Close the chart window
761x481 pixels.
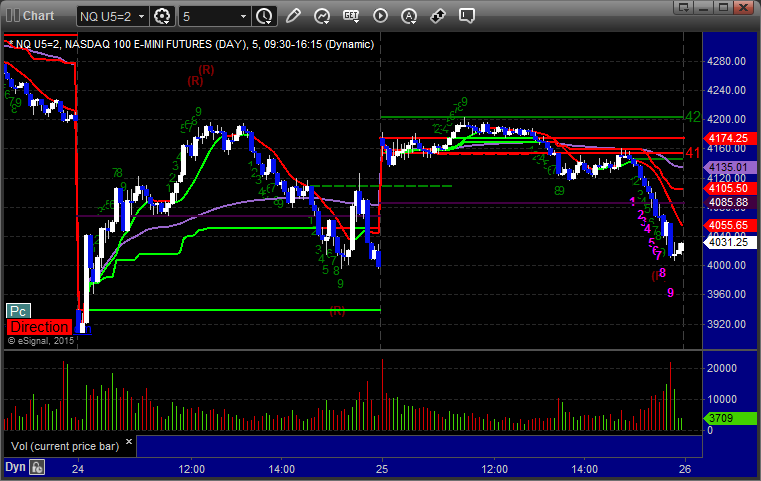pyautogui.click(x=743, y=7)
